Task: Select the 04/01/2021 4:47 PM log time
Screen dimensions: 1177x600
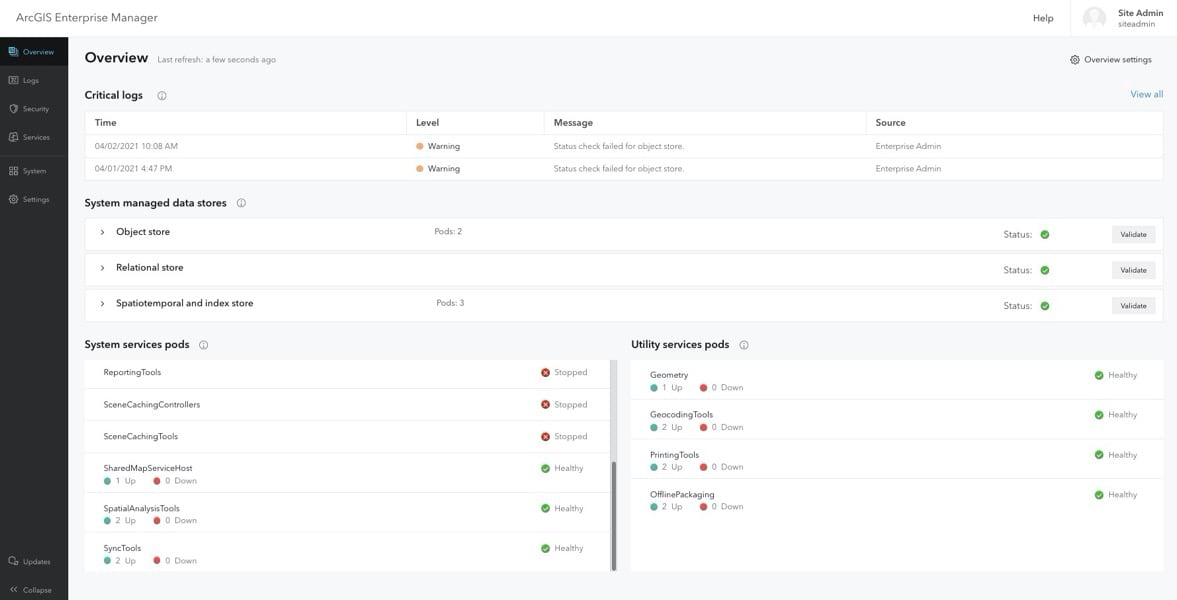Action: 134,169
